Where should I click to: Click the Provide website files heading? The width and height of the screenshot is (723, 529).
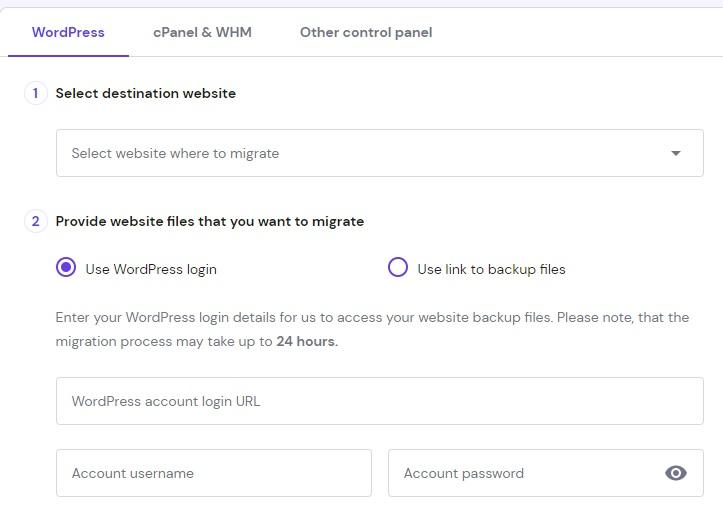(210, 221)
